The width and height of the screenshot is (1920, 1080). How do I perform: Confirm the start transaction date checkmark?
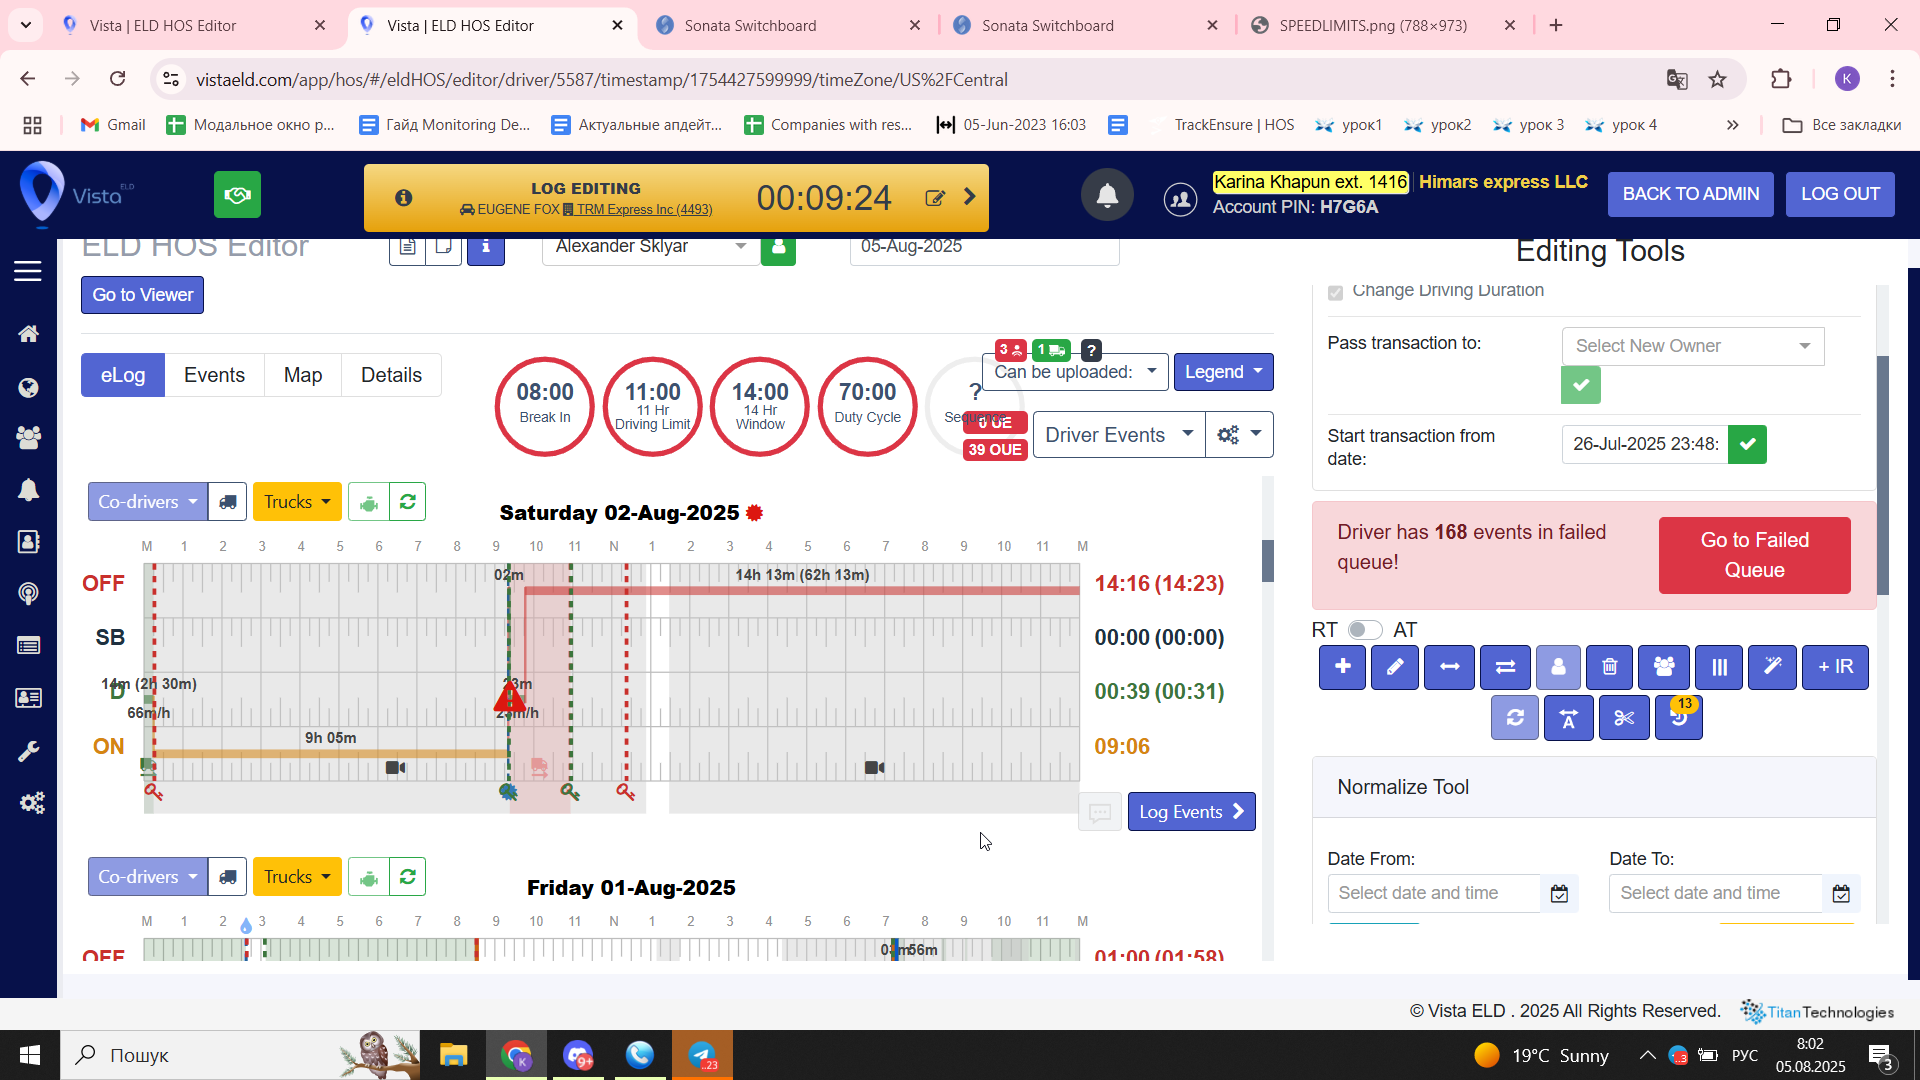click(1747, 444)
